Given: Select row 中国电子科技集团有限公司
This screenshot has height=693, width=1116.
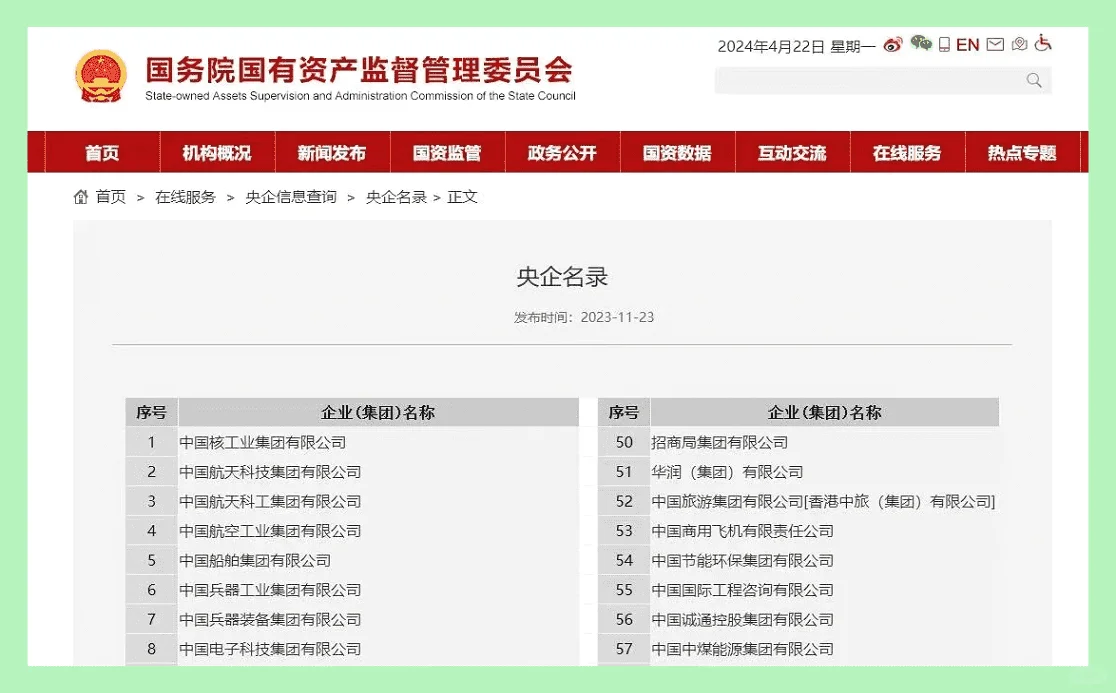Looking at the screenshot, I should [352, 649].
